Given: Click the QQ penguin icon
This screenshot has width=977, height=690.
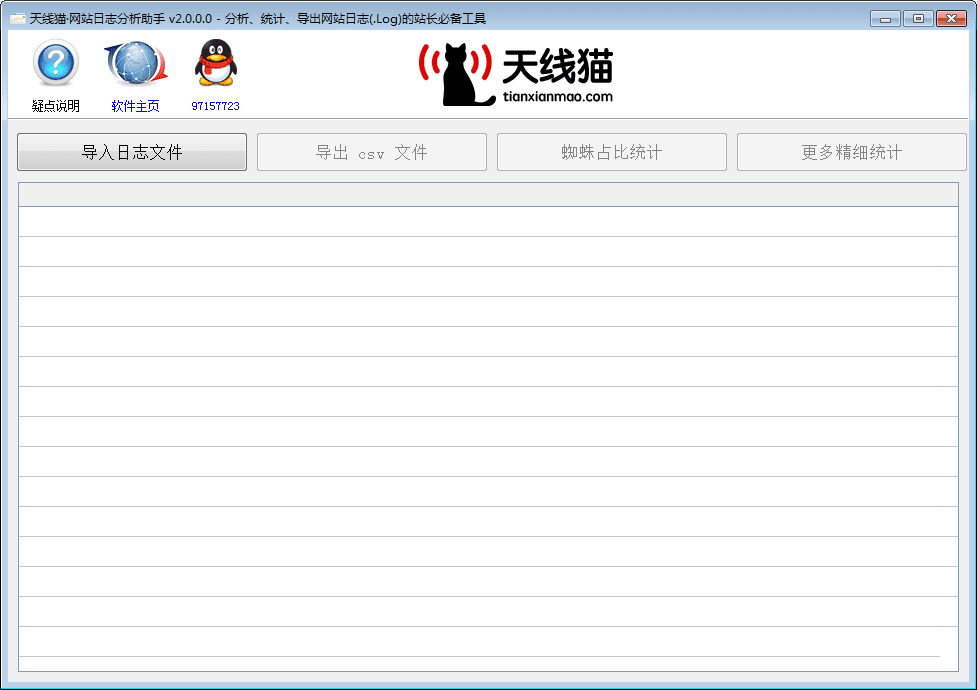Looking at the screenshot, I should point(216,62).
